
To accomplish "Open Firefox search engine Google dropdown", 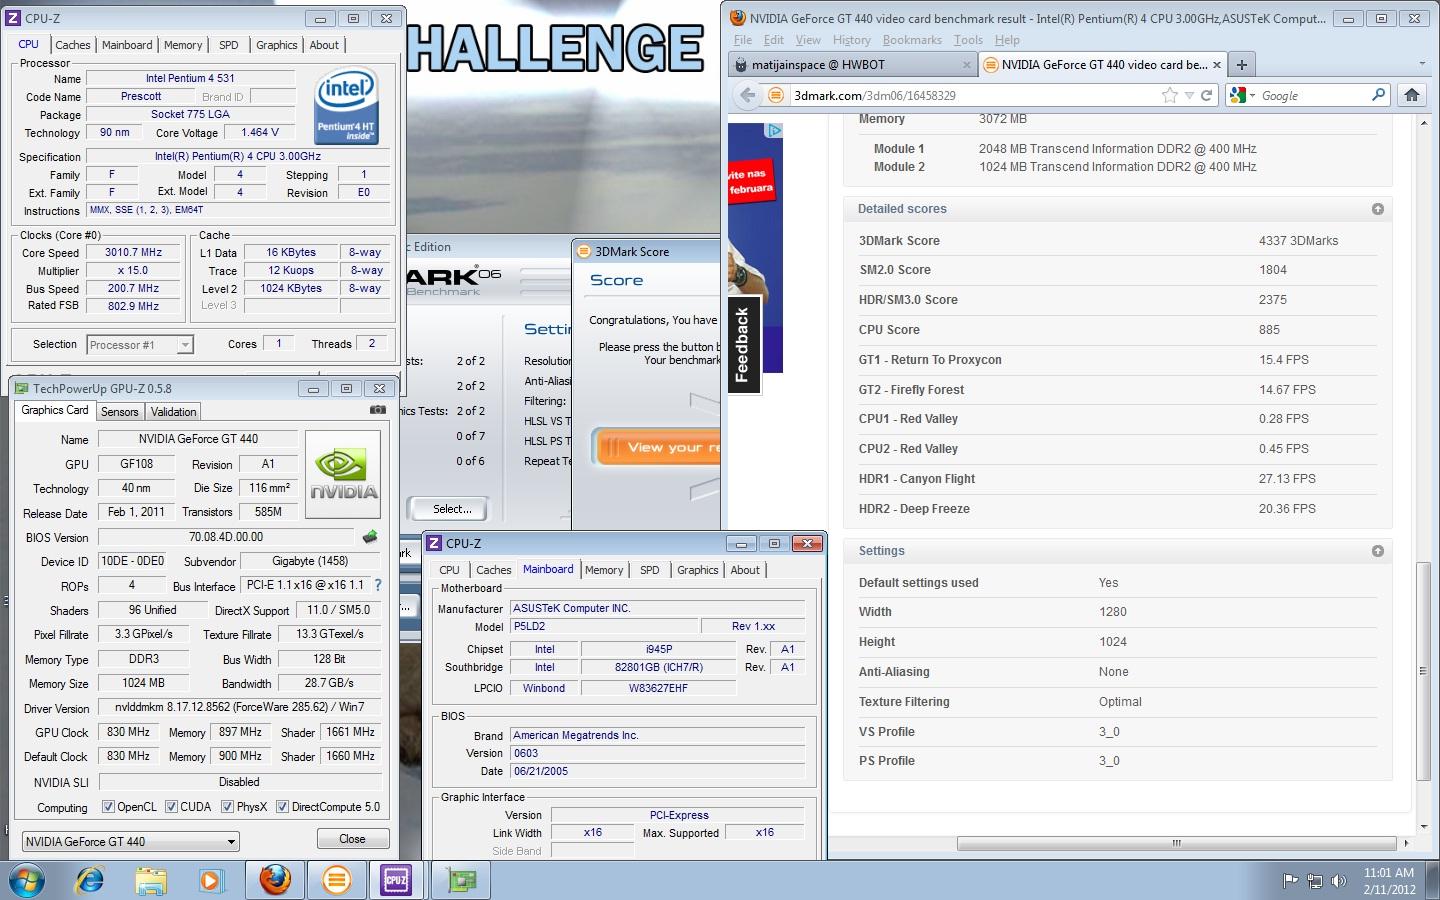I will pyautogui.click(x=1243, y=95).
